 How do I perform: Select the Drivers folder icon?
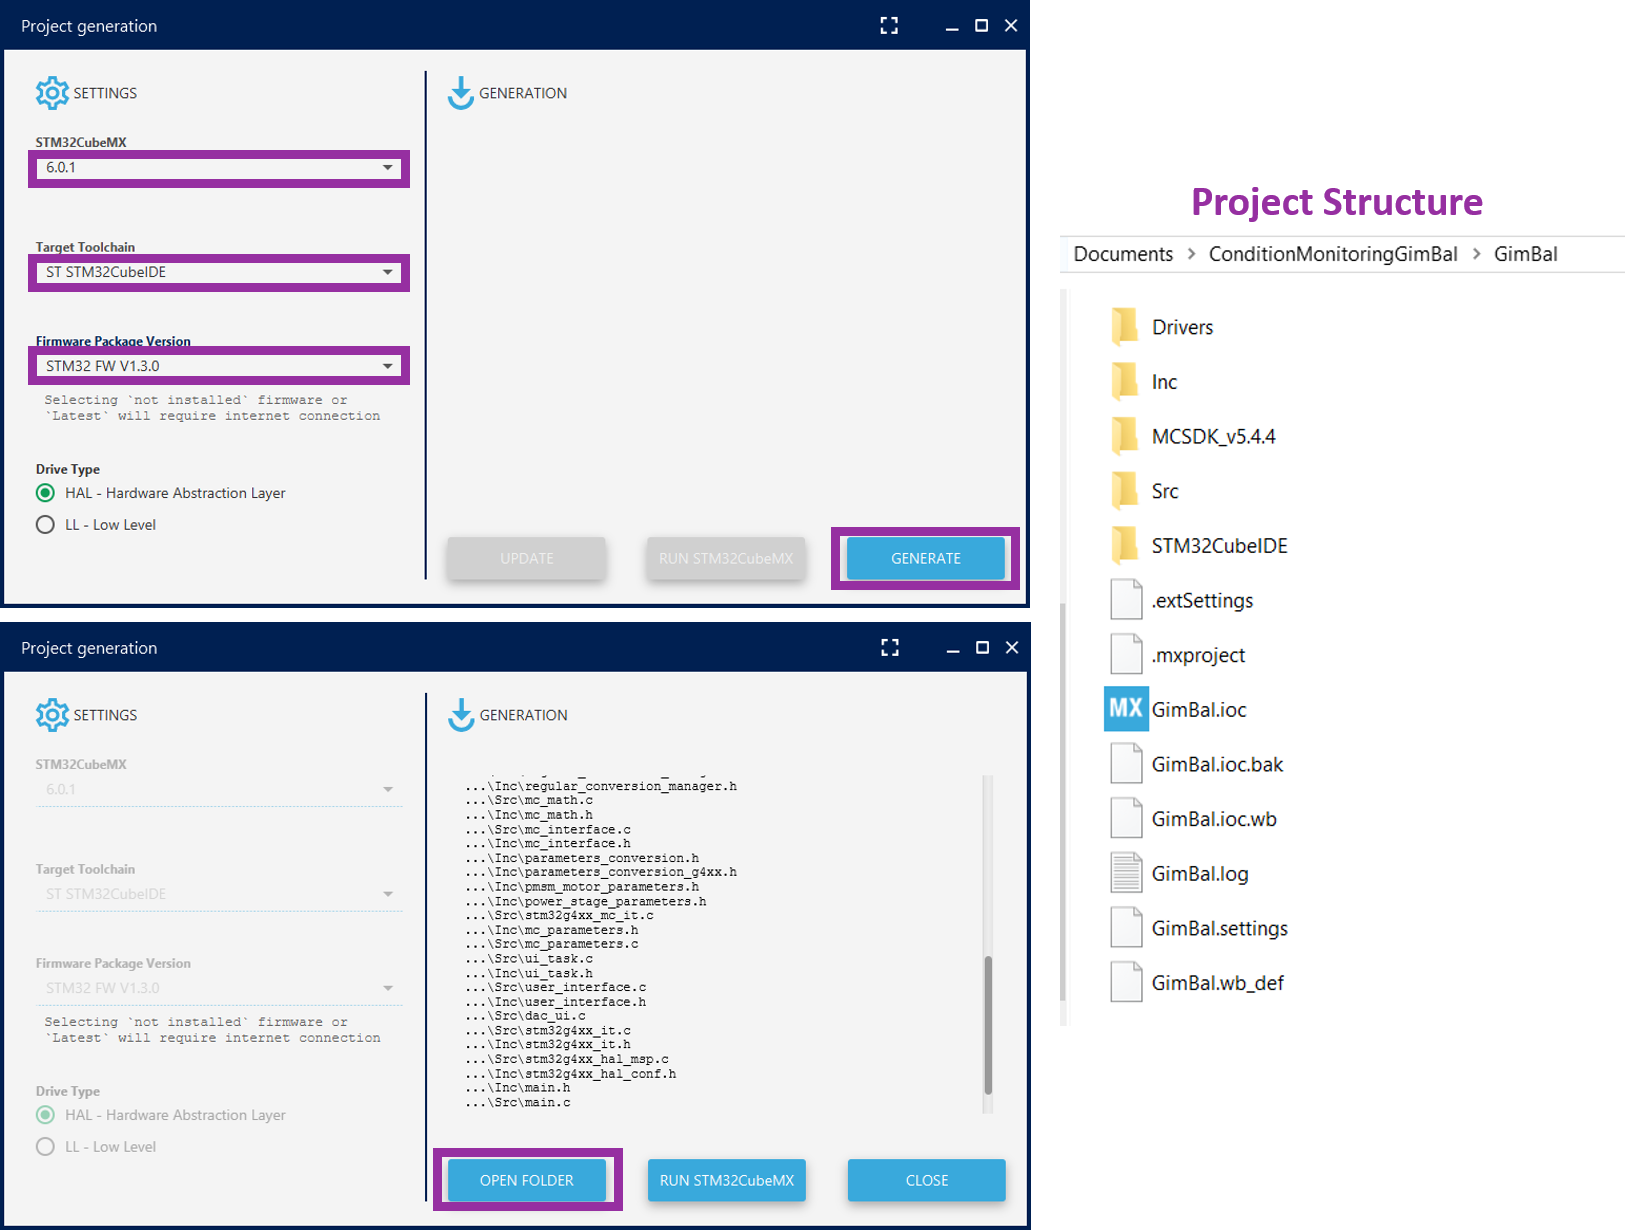[1125, 327]
